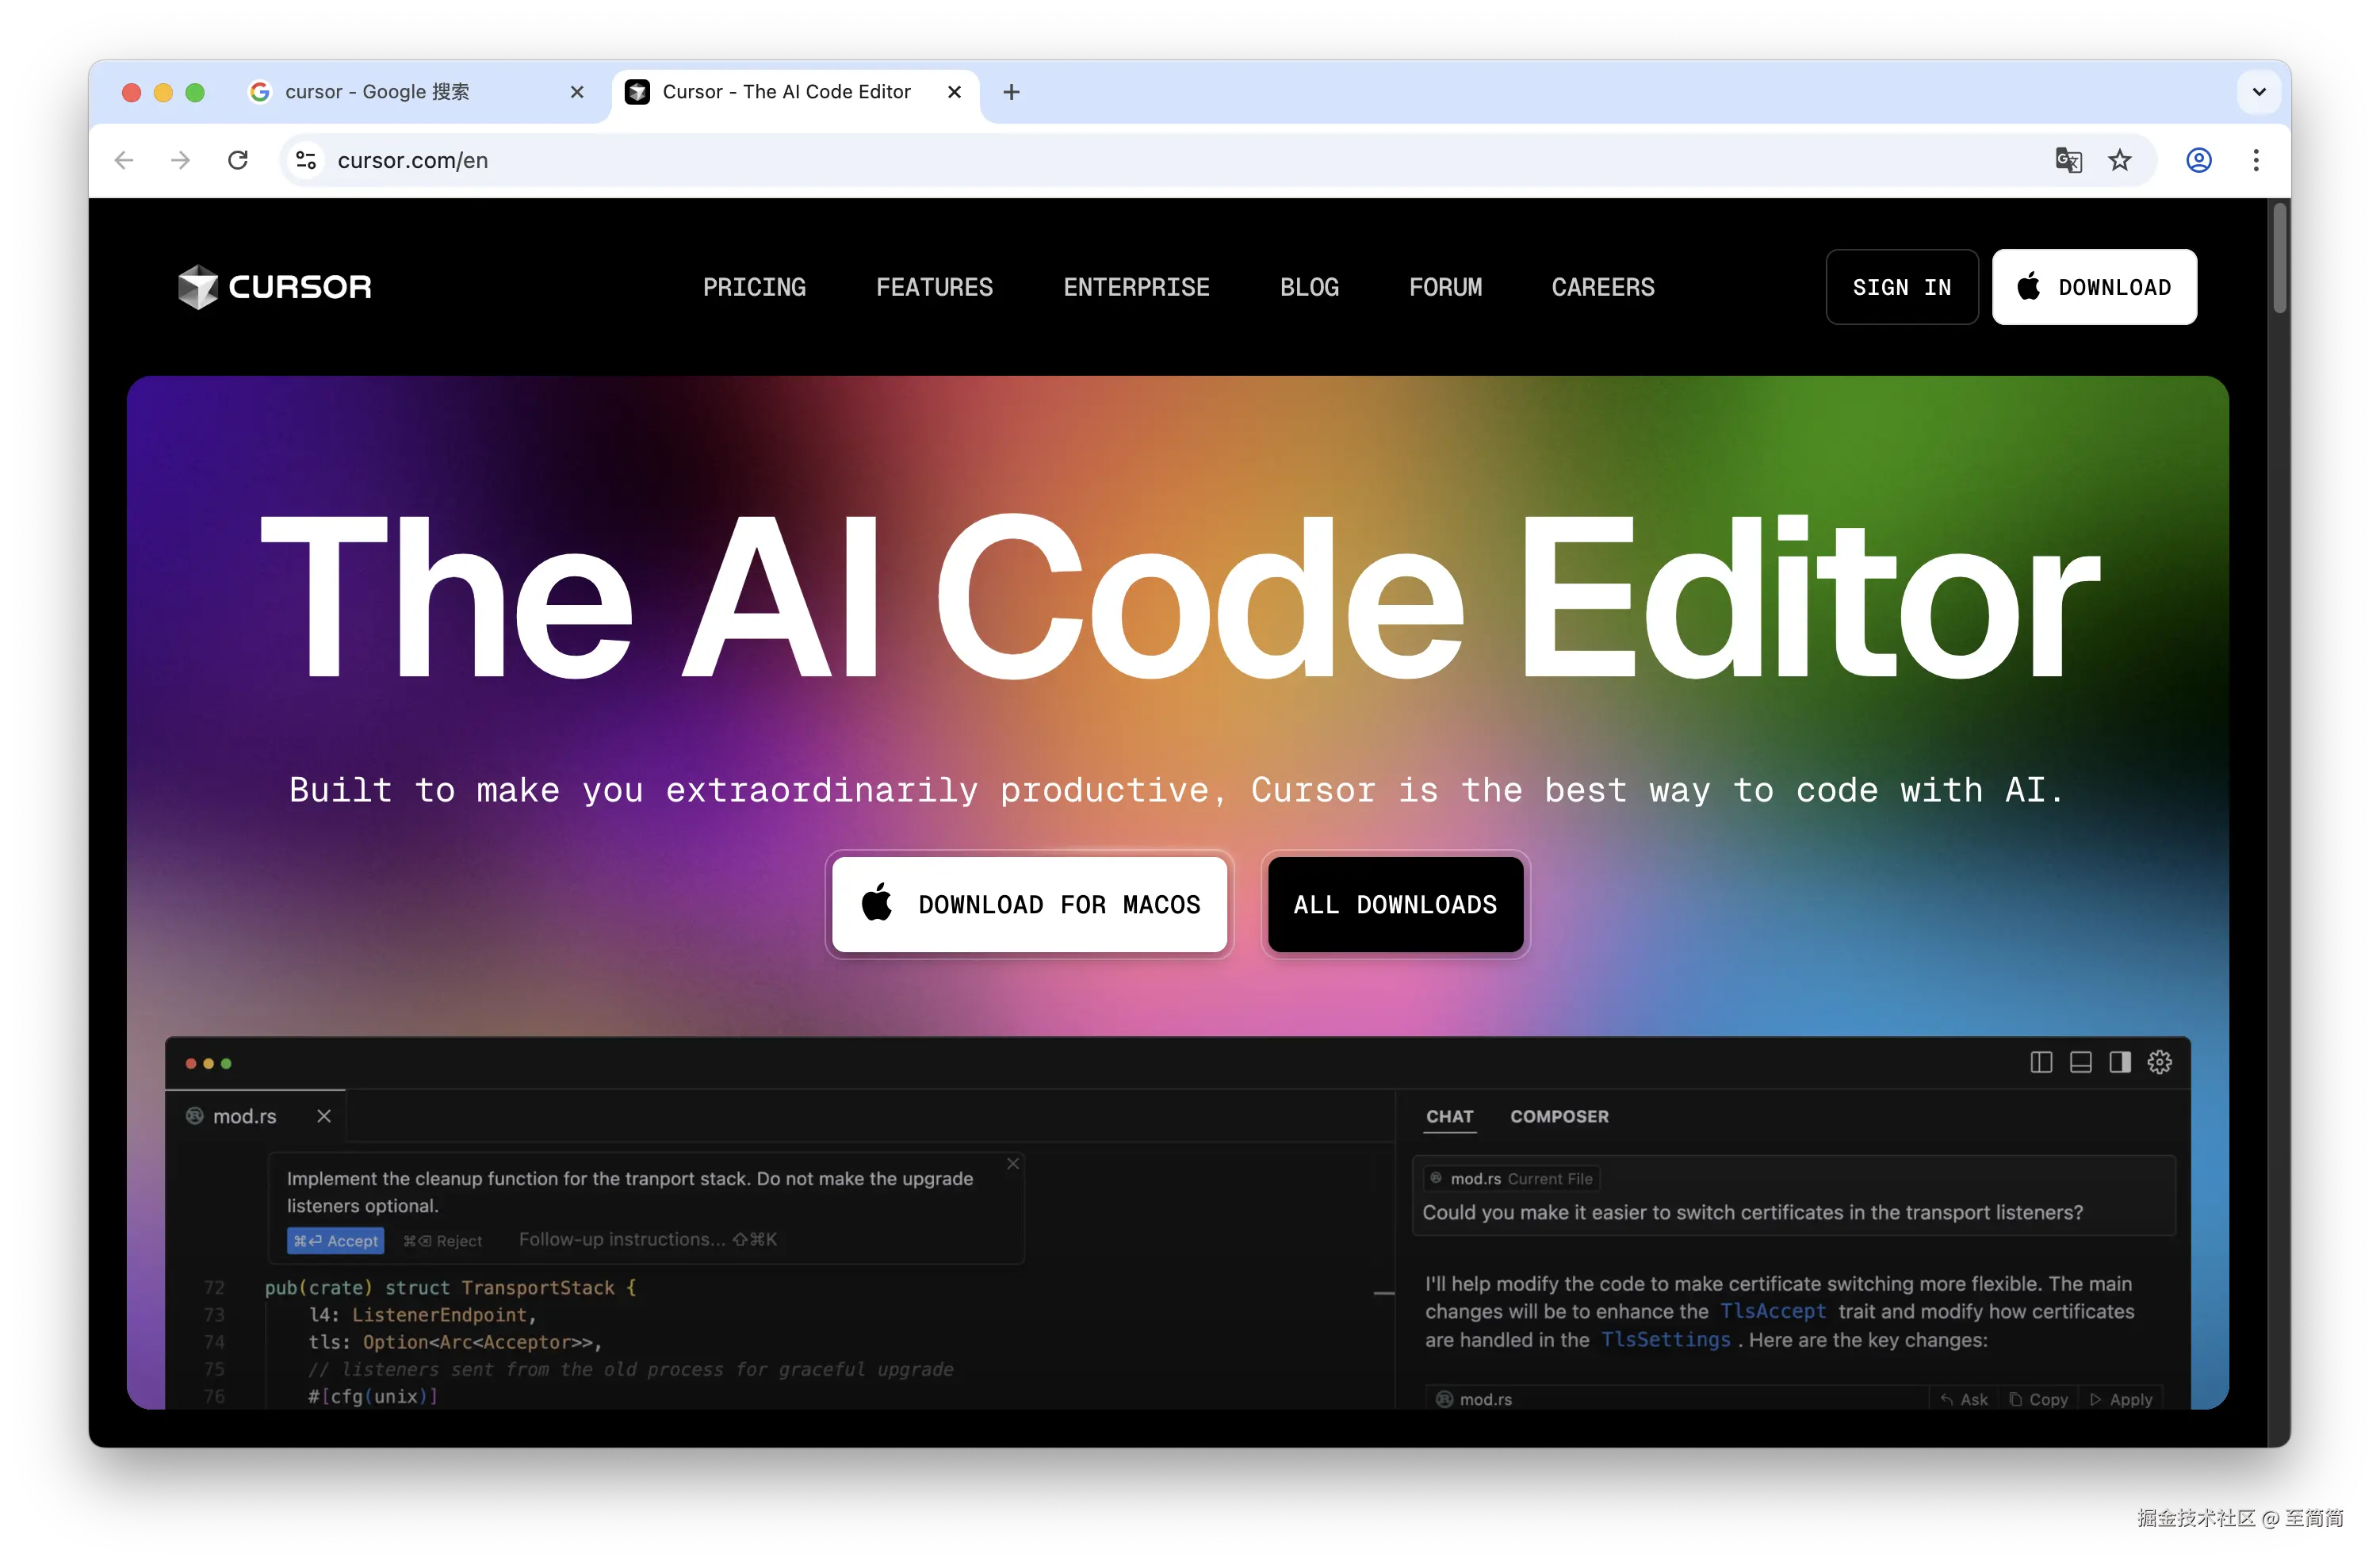Image resolution: width=2380 pixels, height=1565 pixels.
Task: View site information icon beside URL
Action: pyautogui.click(x=306, y=160)
